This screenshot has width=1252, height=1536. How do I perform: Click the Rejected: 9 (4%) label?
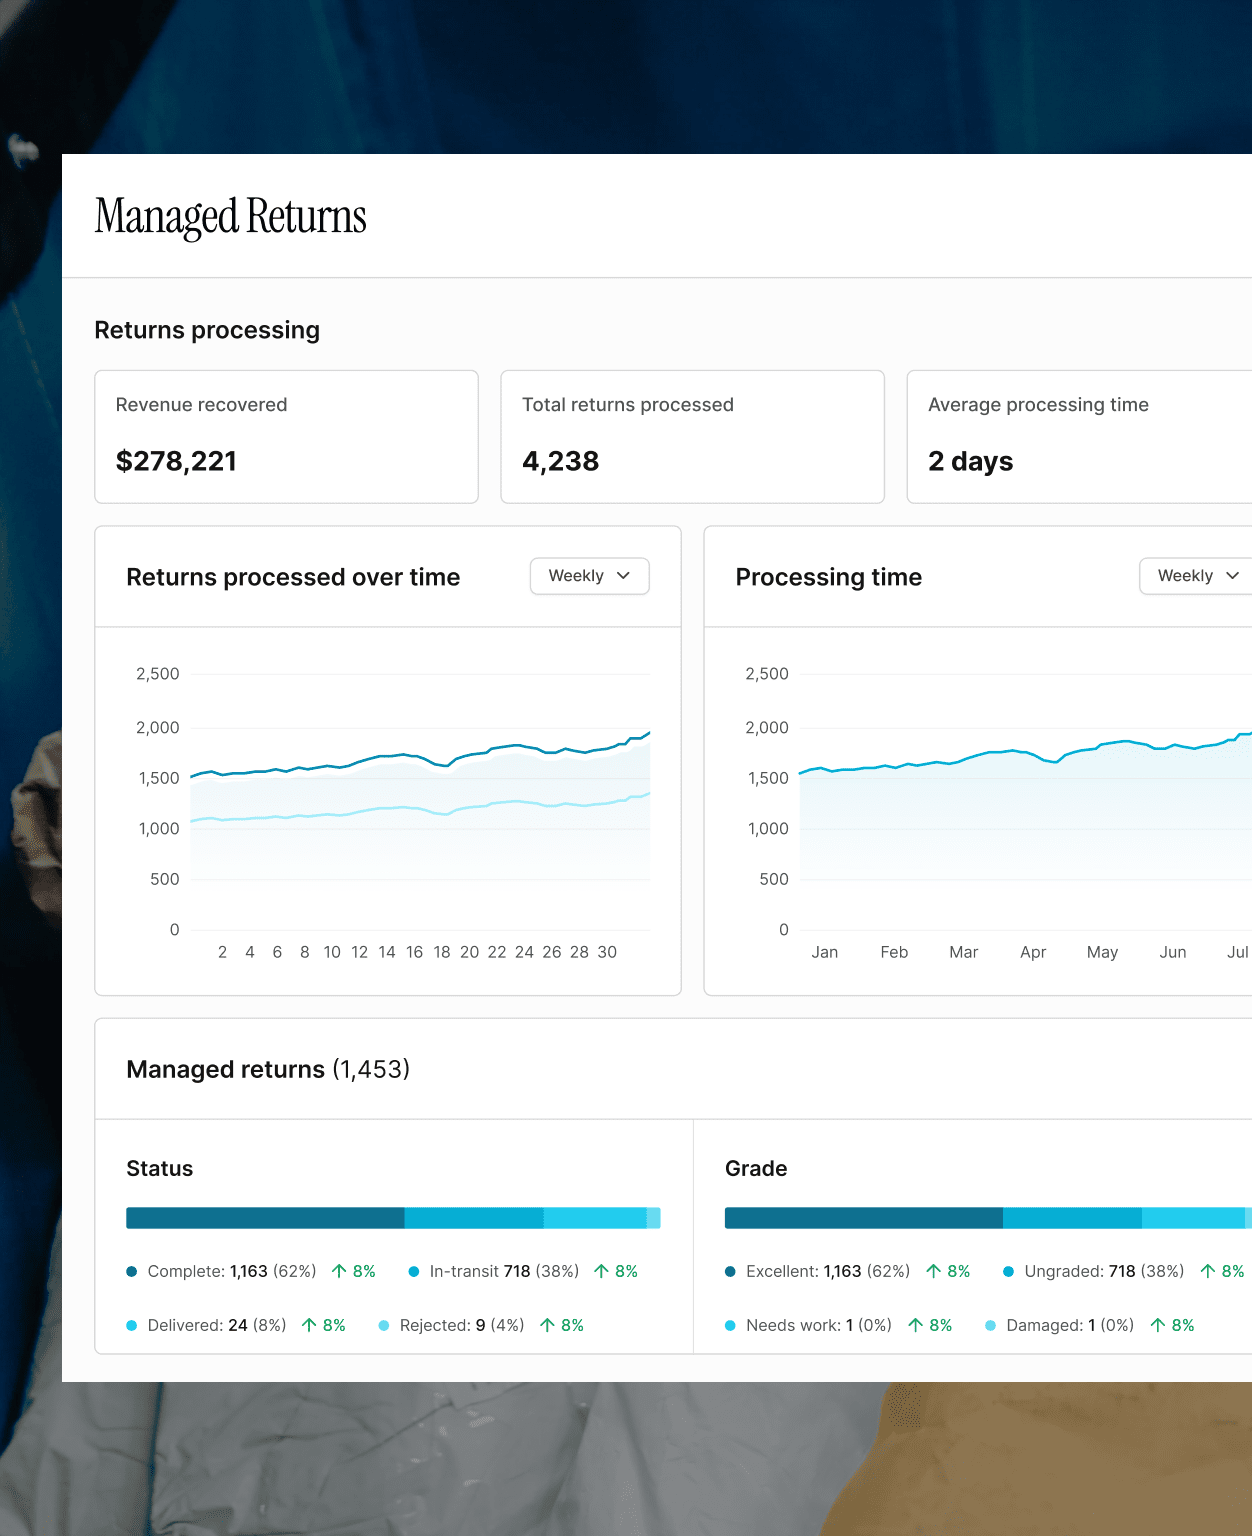pos(462,1326)
